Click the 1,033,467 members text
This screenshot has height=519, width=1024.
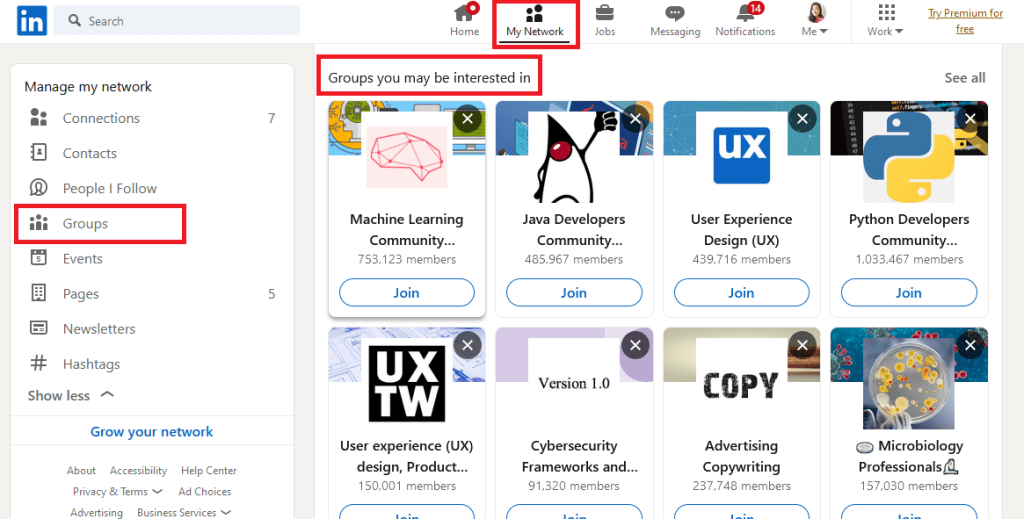pos(909,259)
